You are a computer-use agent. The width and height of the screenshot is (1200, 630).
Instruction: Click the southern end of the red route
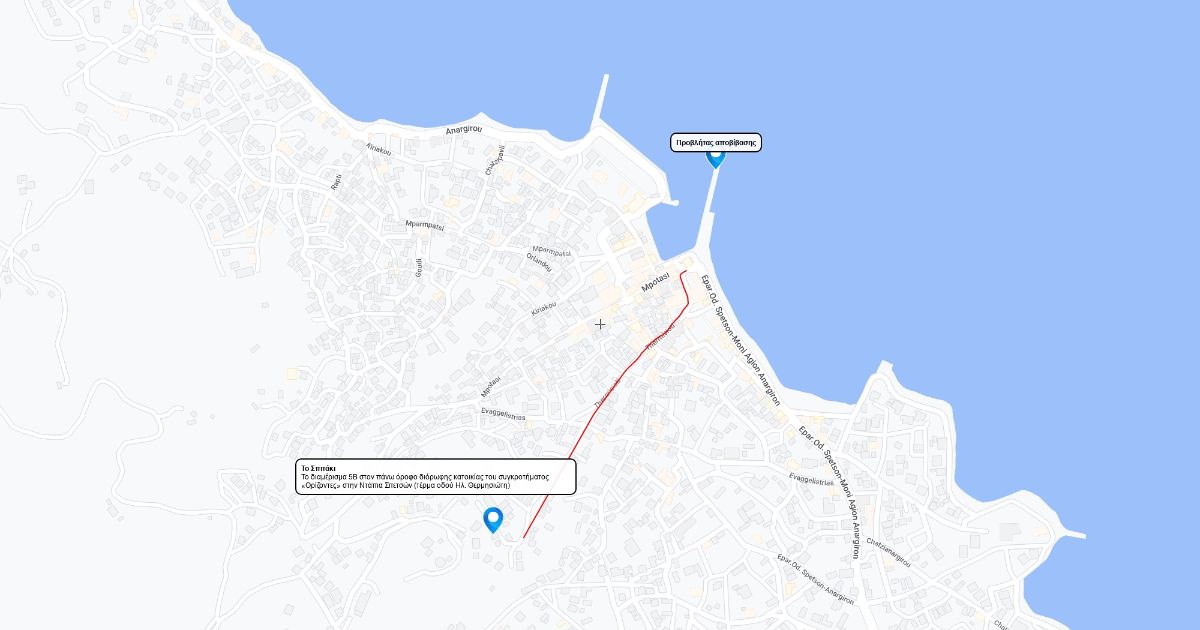click(x=524, y=537)
